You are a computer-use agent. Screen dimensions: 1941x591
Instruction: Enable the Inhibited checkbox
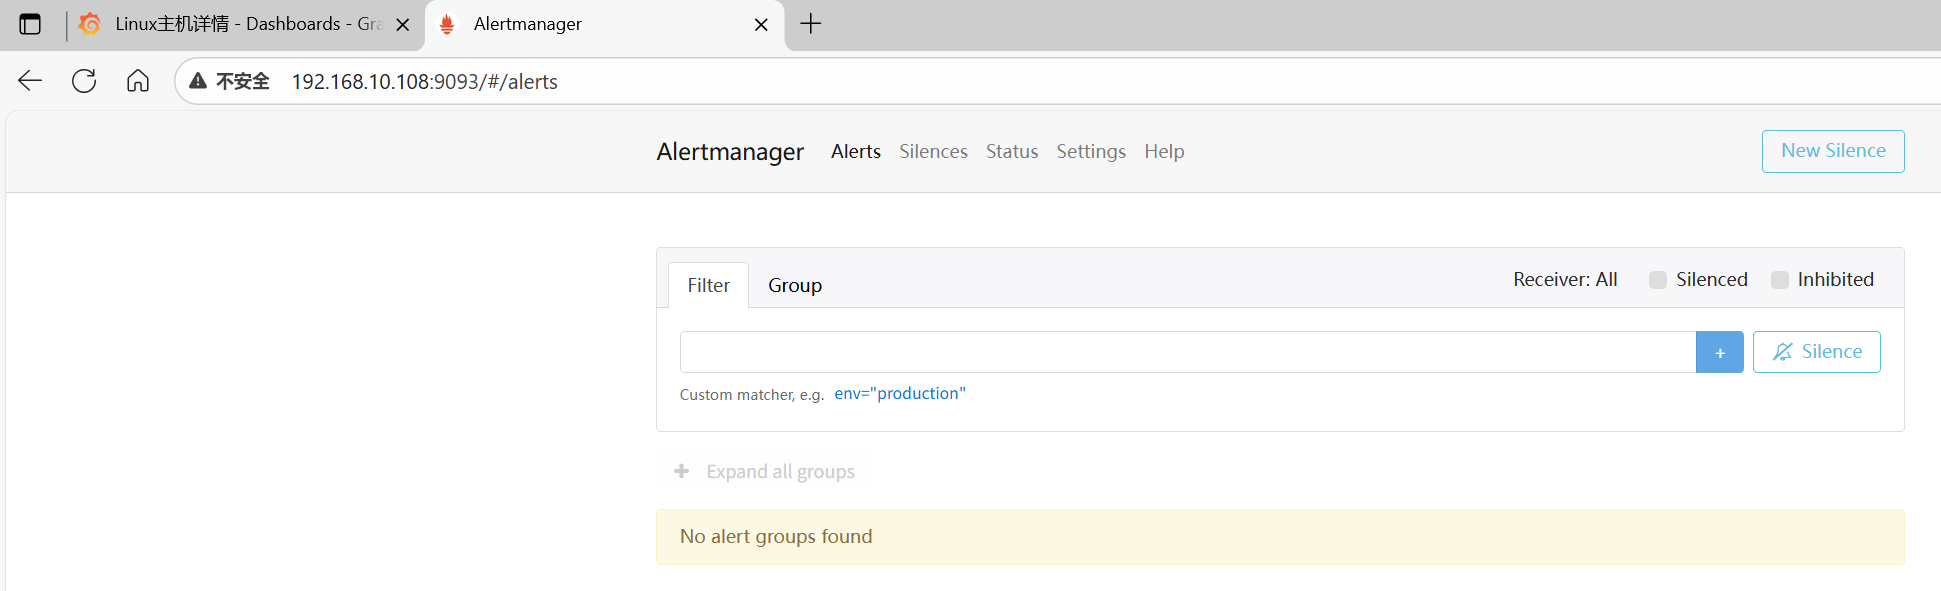1780,280
